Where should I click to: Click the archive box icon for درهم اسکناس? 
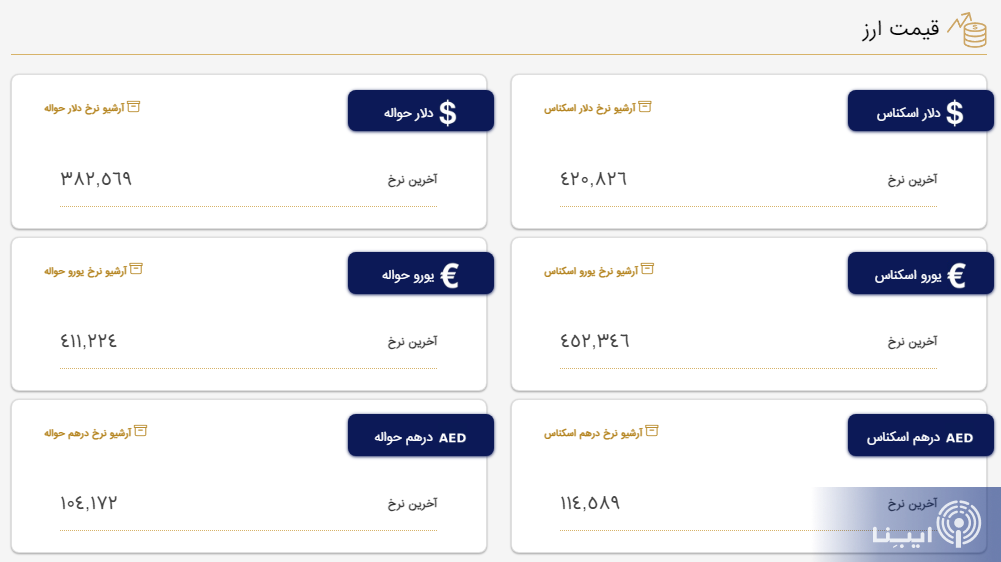[651, 432]
